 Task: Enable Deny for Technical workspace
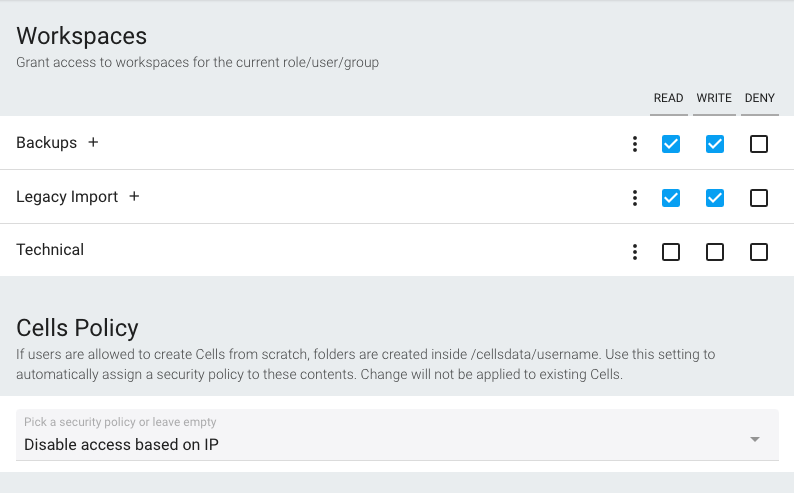pyautogui.click(x=759, y=252)
